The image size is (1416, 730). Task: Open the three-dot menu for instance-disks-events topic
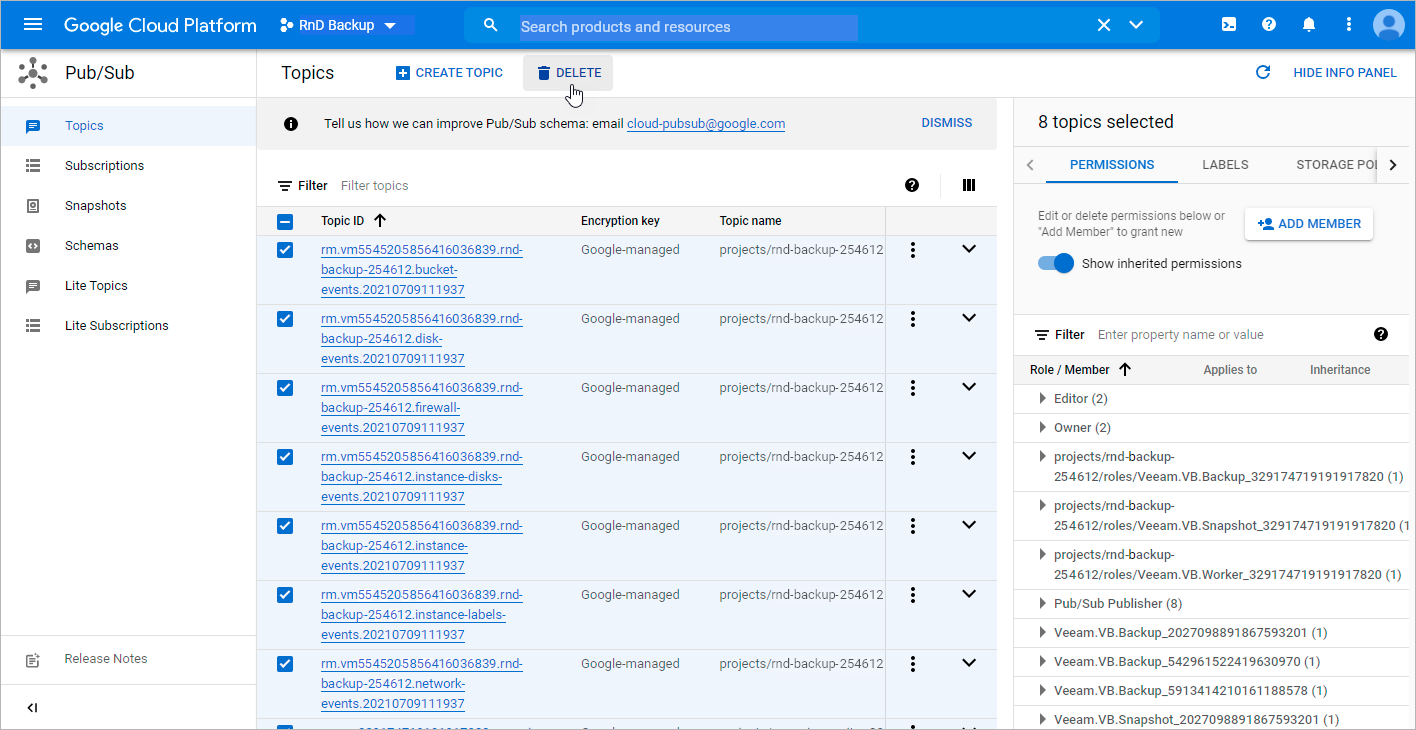point(913,457)
